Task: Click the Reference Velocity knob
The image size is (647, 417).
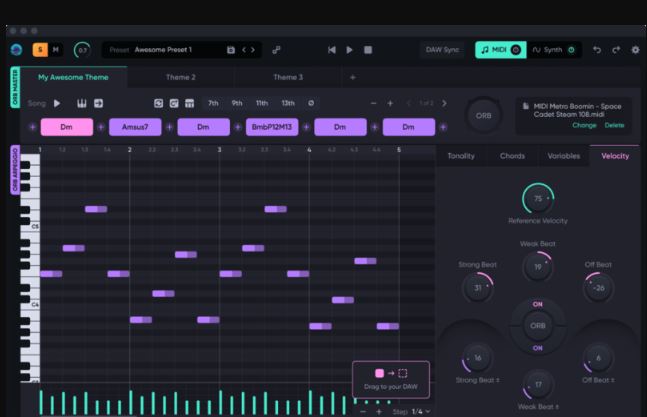Action: click(x=538, y=199)
